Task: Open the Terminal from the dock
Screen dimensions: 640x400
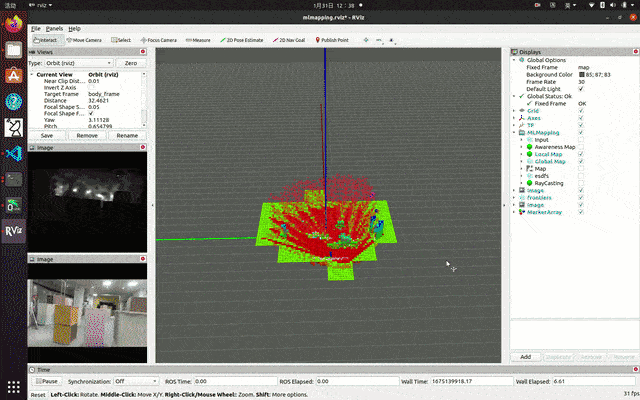Action: point(13,179)
